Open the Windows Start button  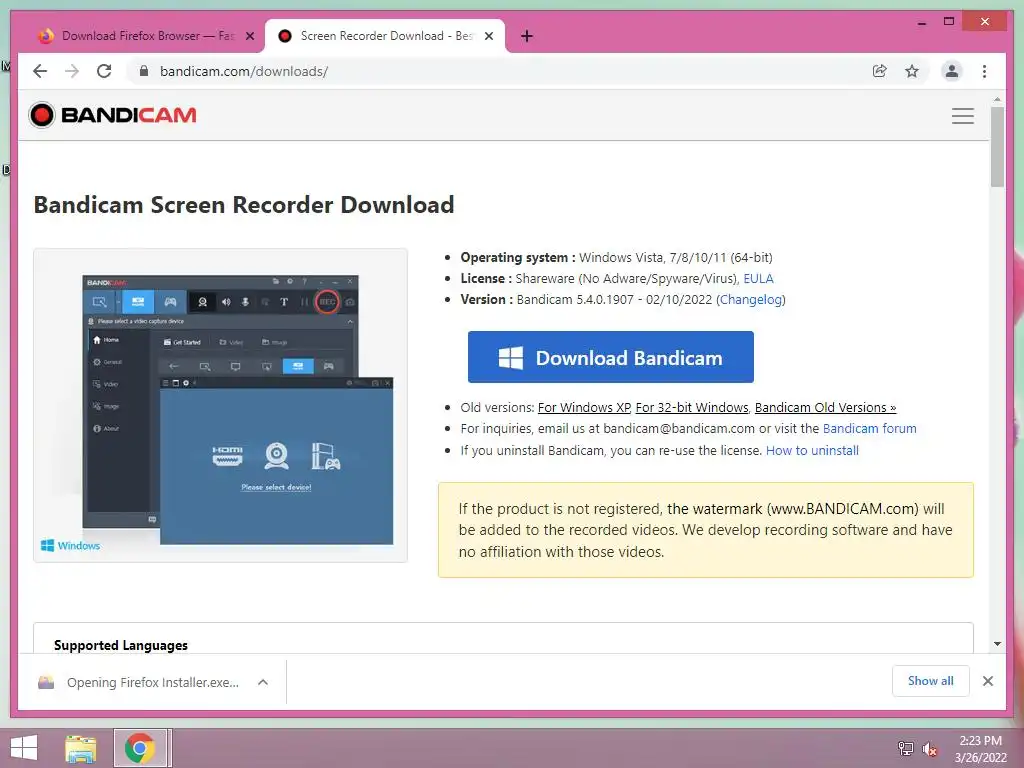[24, 748]
